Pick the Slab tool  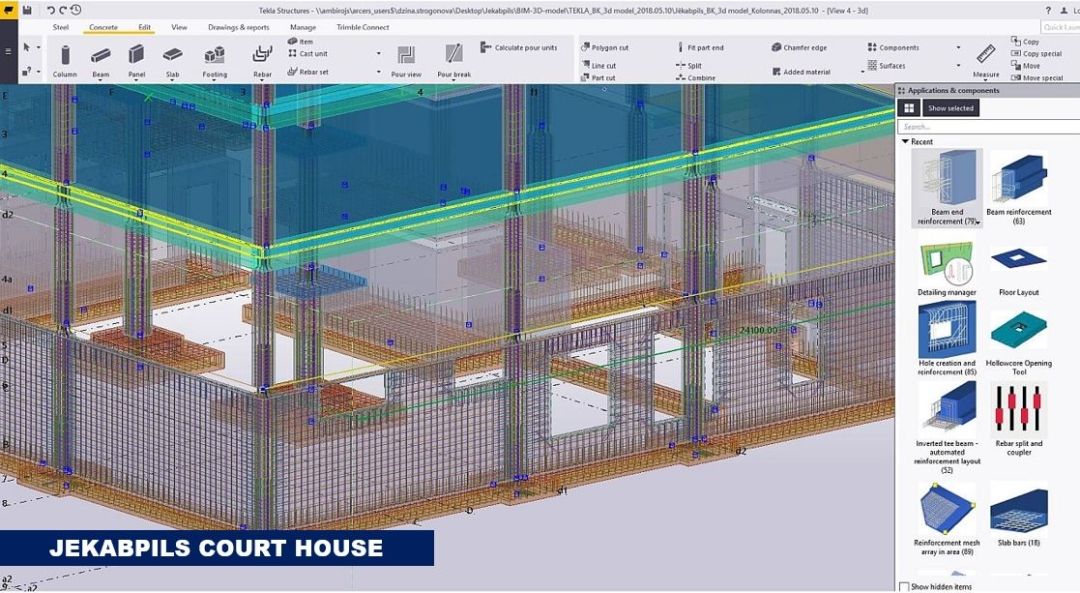tap(173, 58)
